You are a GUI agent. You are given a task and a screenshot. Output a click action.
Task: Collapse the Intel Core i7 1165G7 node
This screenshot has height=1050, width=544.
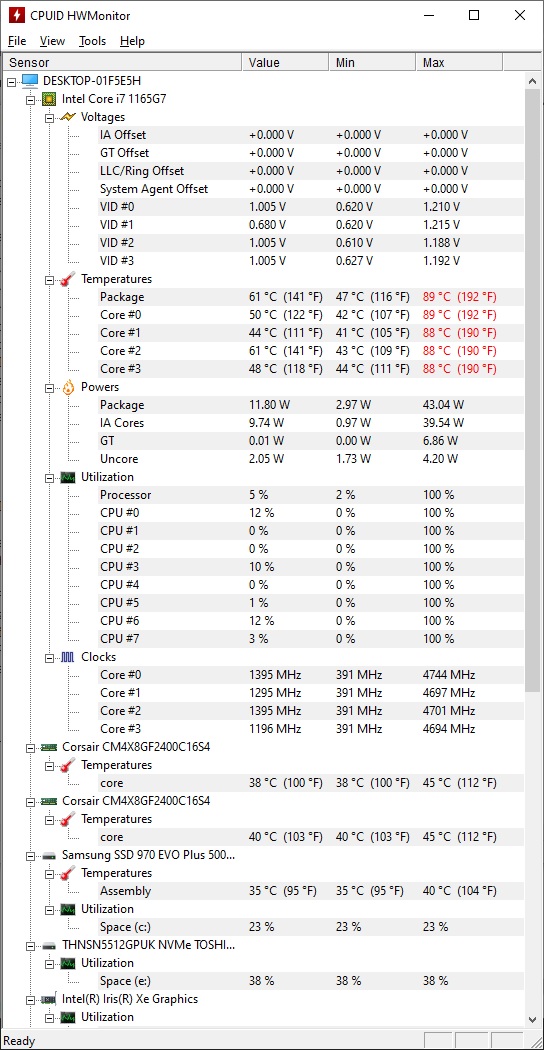click(30, 100)
